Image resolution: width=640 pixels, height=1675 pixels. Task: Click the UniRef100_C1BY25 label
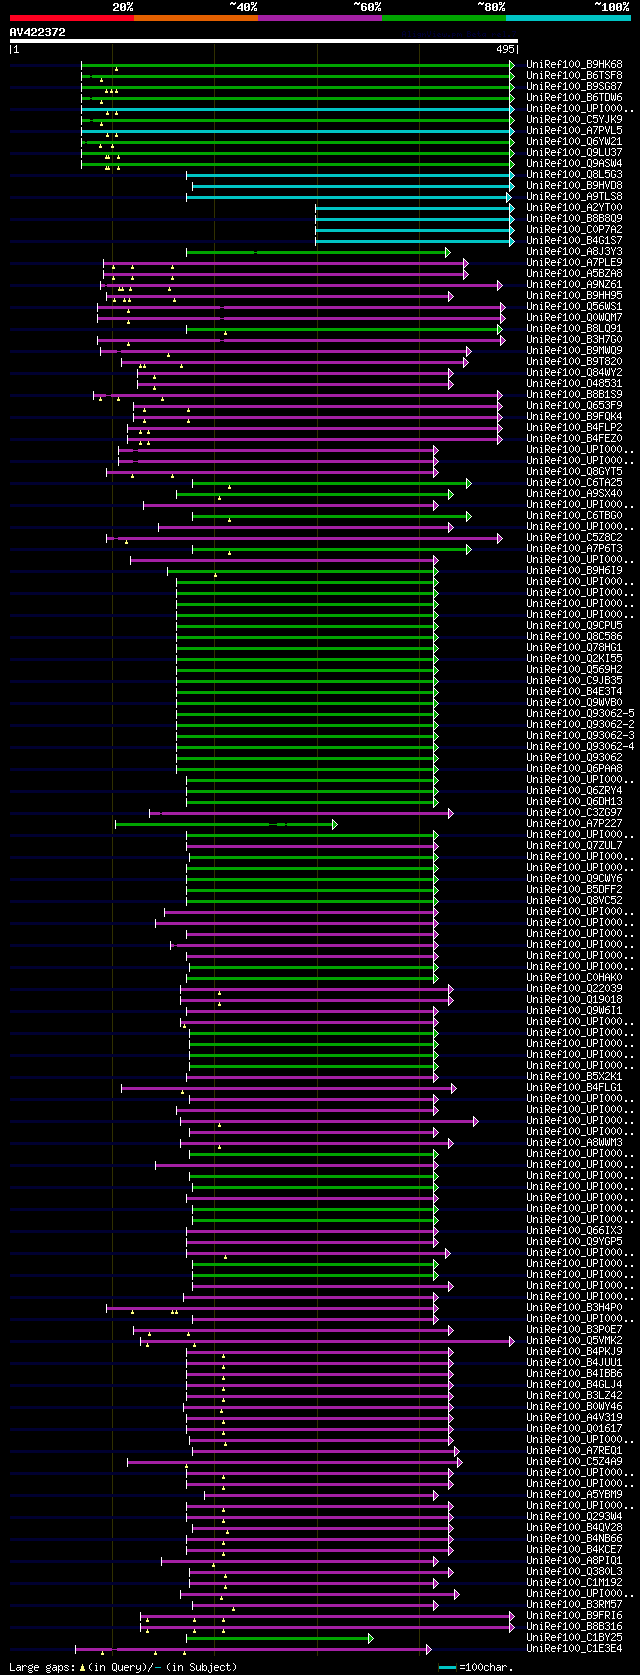pos(574,1638)
